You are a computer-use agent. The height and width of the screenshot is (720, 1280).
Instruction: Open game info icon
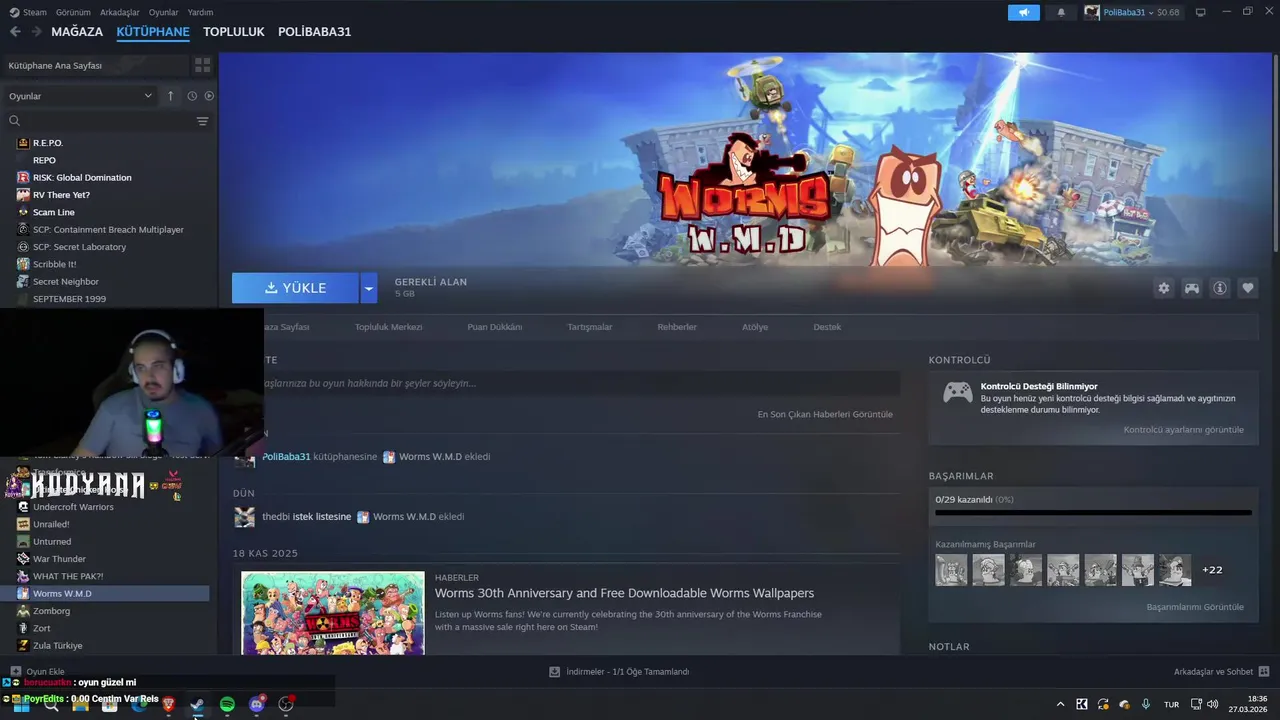pyautogui.click(x=1220, y=288)
